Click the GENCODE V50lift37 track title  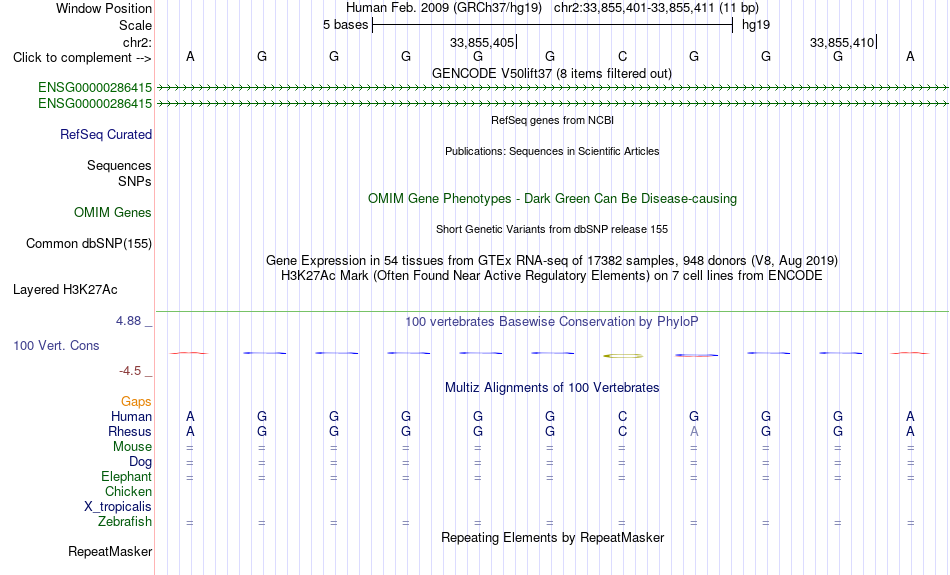pyautogui.click(x=551, y=73)
